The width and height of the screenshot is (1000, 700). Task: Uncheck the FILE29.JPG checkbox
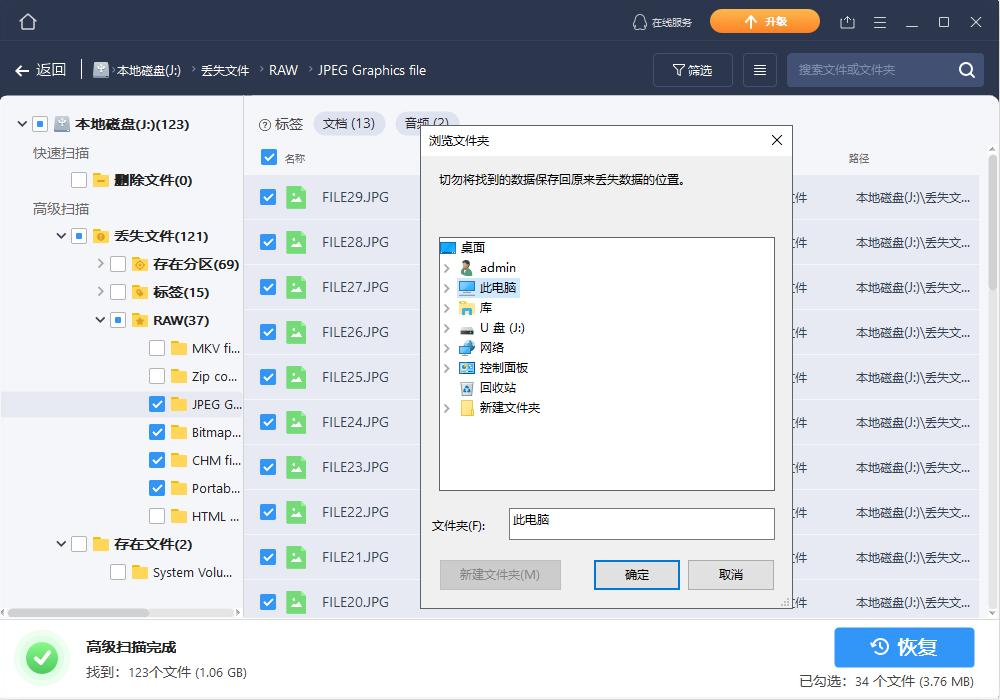point(268,197)
